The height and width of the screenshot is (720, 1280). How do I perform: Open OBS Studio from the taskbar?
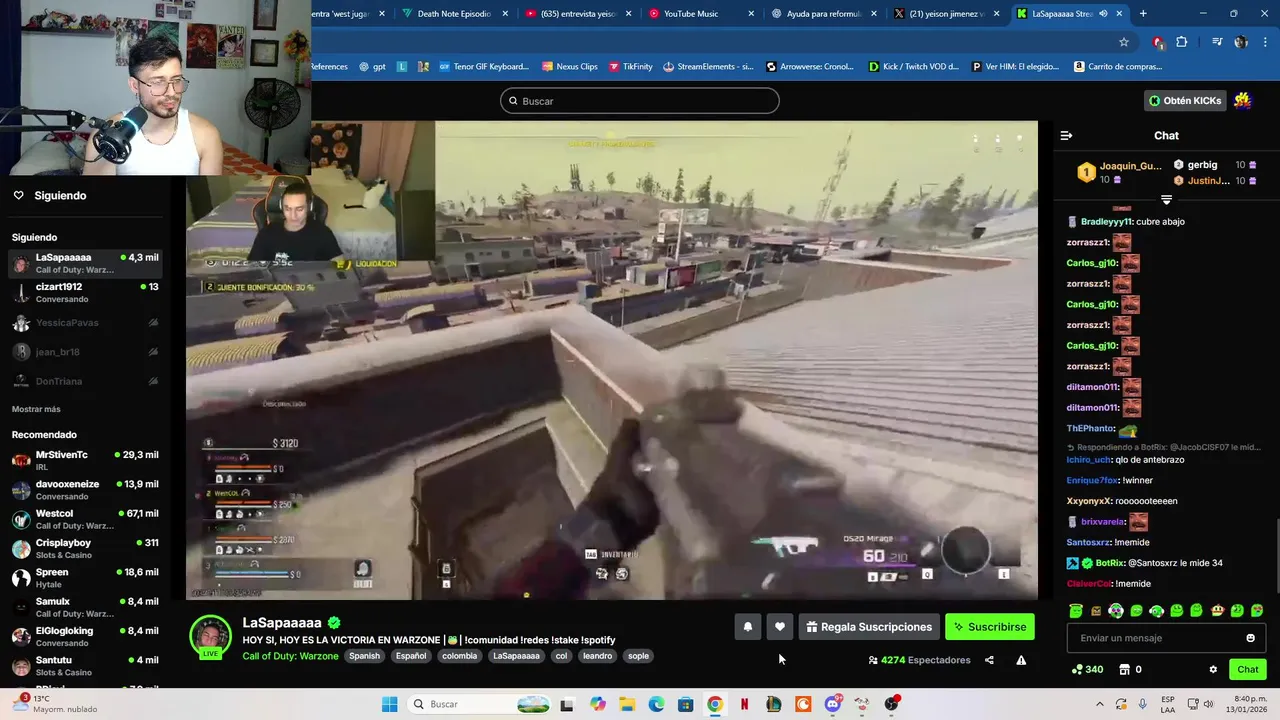892,704
